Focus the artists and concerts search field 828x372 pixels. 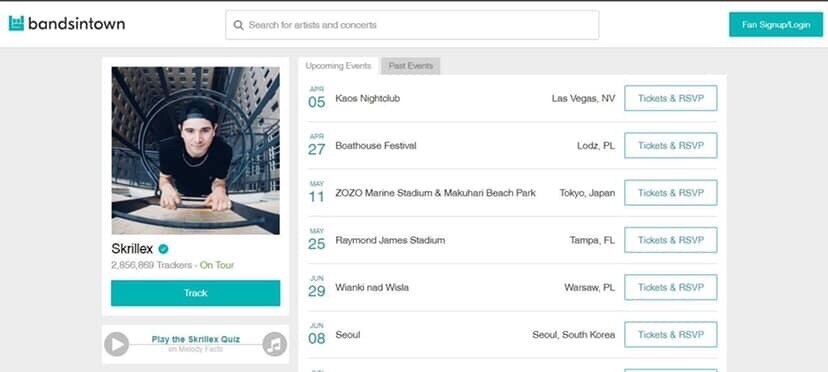click(x=412, y=25)
